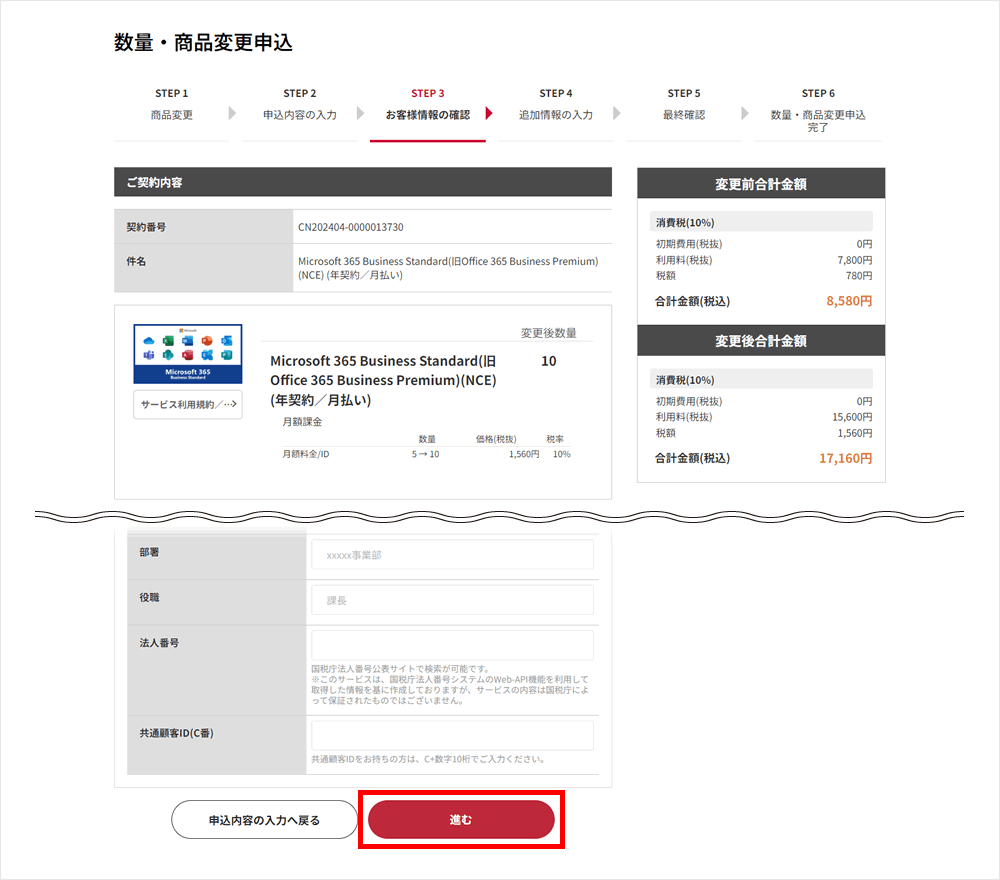
Task: Click the gray arrow after STEP 2
Action: click(x=360, y=114)
